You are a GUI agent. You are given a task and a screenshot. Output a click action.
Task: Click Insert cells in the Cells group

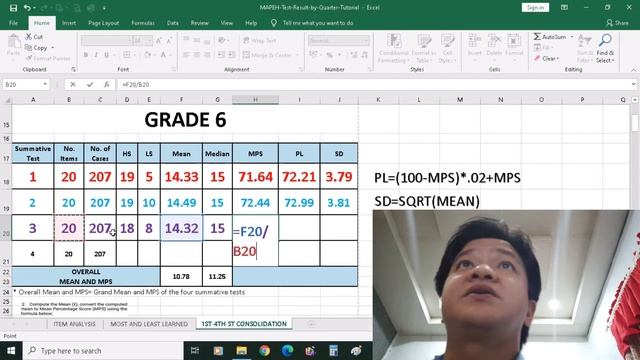(x=474, y=48)
